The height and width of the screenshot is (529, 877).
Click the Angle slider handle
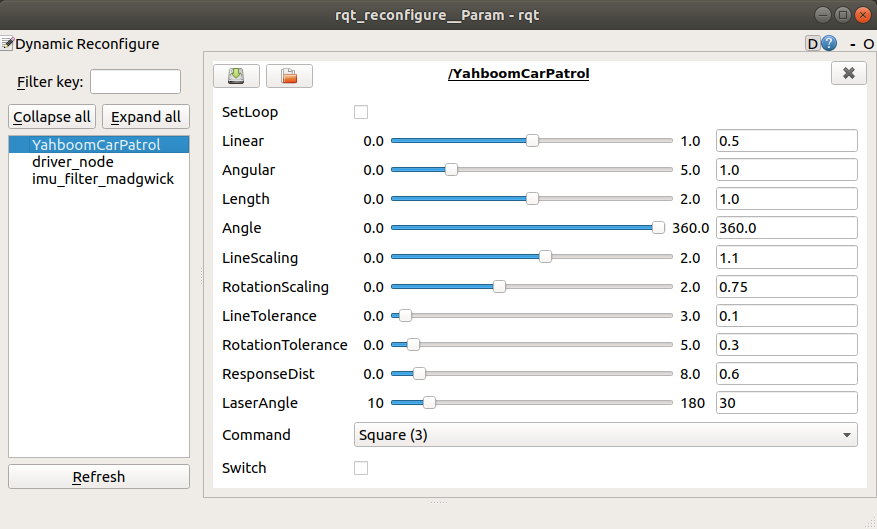658,228
